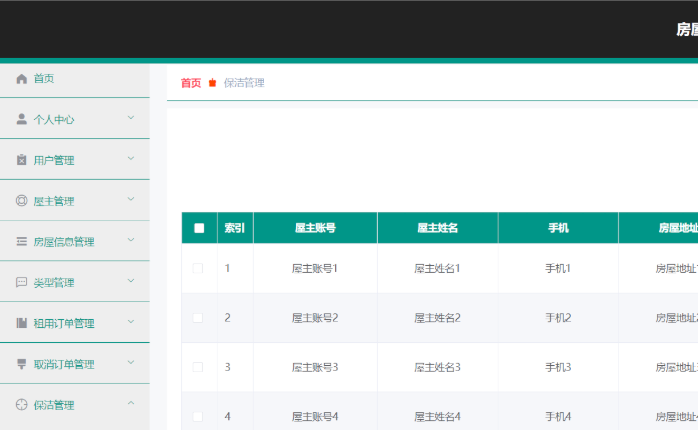Click the chart icon for 租用订单管理

[x=22, y=323]
